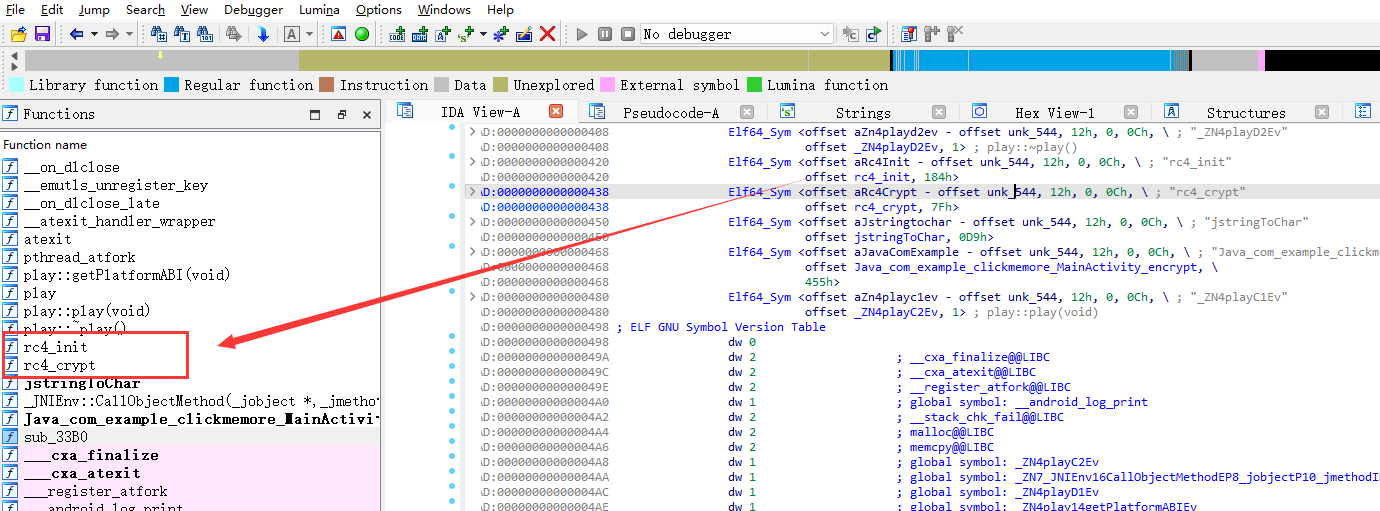Open dropdown arrow beside green 's' icon
Screen dimensions: 1380x511
483,34
